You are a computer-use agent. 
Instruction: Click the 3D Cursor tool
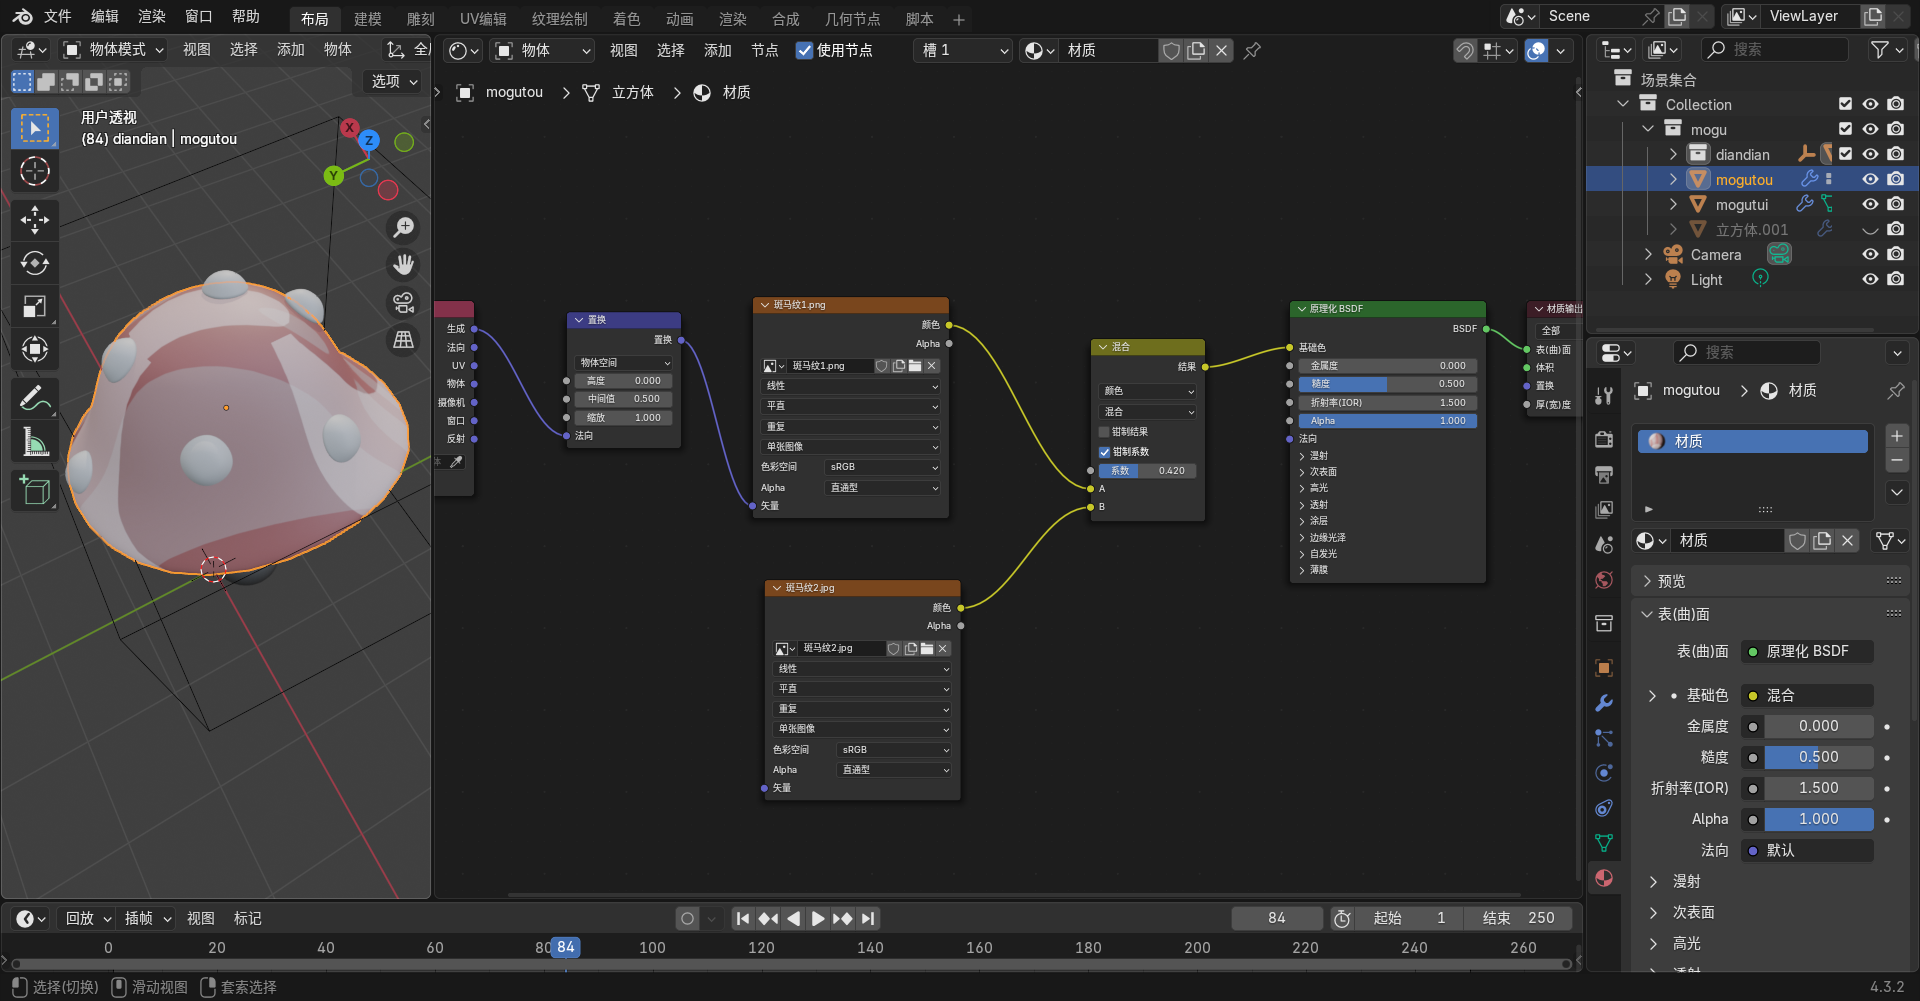pyautogui.click(x=35, y=172)
